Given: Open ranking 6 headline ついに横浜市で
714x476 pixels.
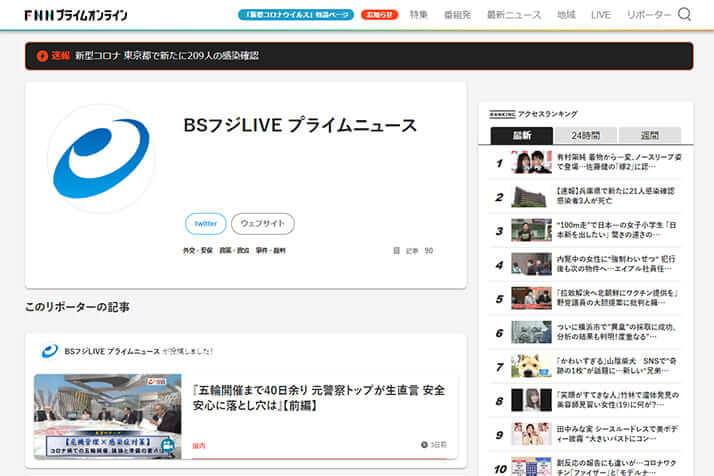Looking at the screenshot, I should coord(617,332).
